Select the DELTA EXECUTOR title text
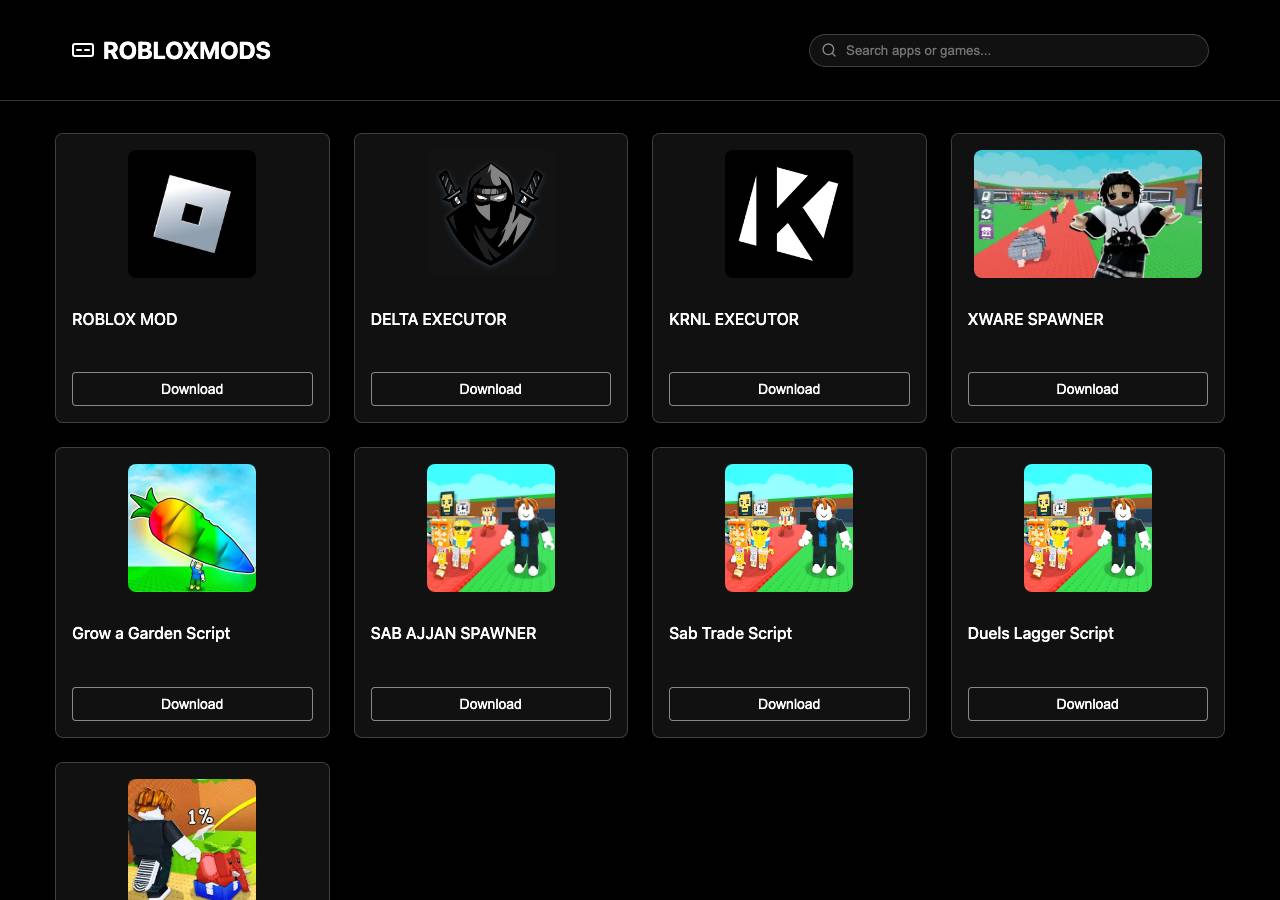1280x900 pixels. click(438, 319)
